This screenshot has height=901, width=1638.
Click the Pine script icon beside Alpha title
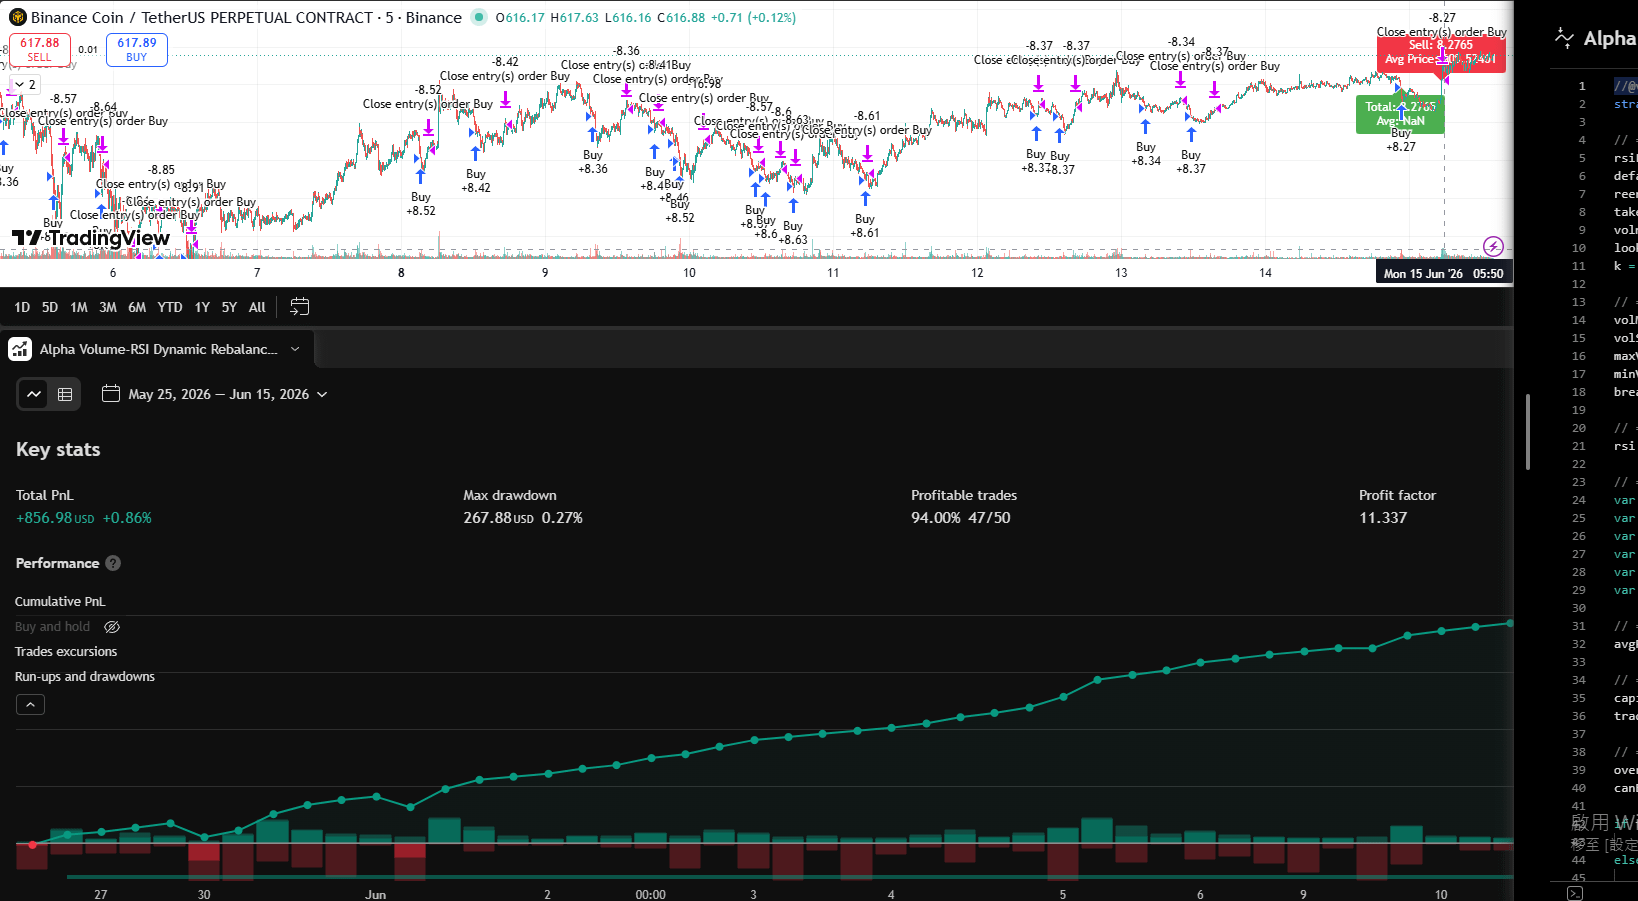pos(1565,38)
